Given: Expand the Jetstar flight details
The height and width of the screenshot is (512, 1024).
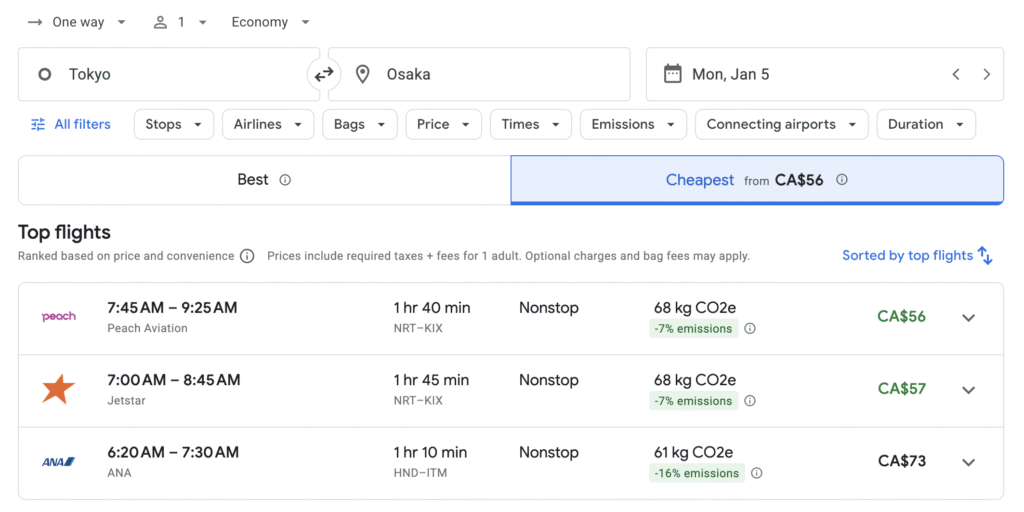Looking at the screenshot, I should pos(968,390).
